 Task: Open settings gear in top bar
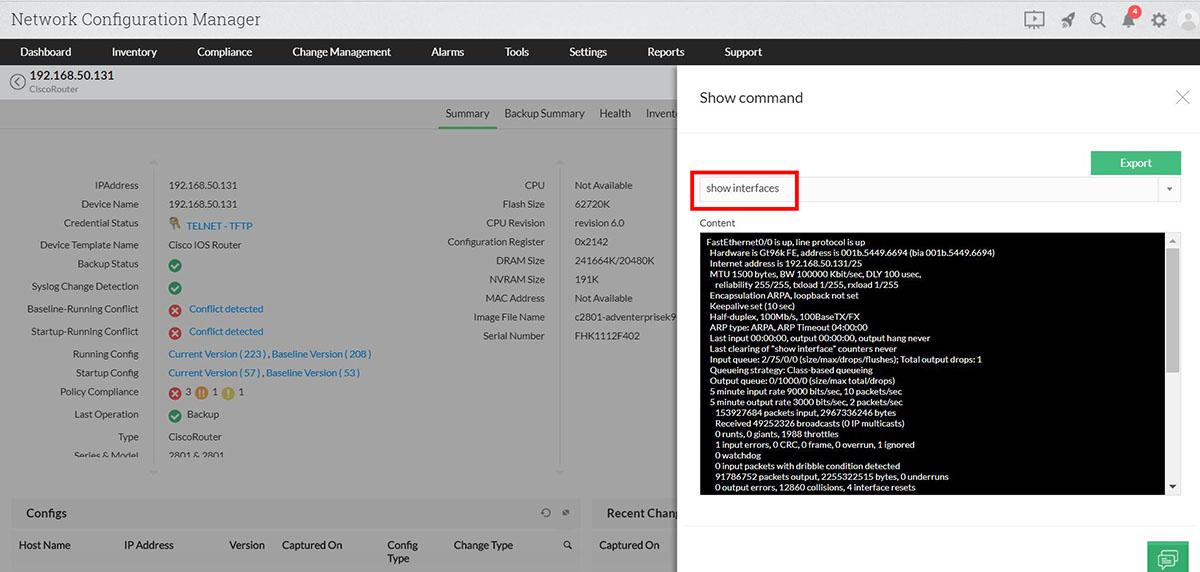click(1159, 20)
